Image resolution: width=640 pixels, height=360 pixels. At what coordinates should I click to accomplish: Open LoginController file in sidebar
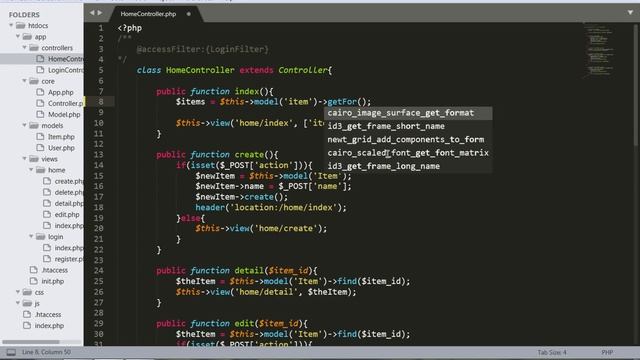click(x=65, y=70)
